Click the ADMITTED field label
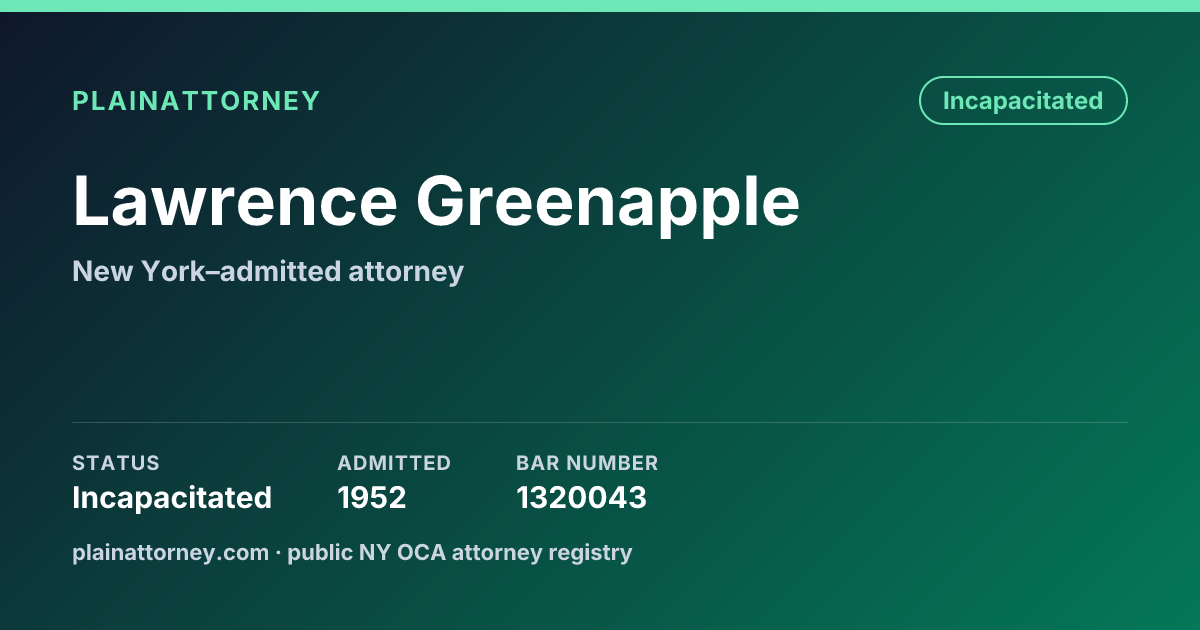1200x630 pixels. coord(394,463)
